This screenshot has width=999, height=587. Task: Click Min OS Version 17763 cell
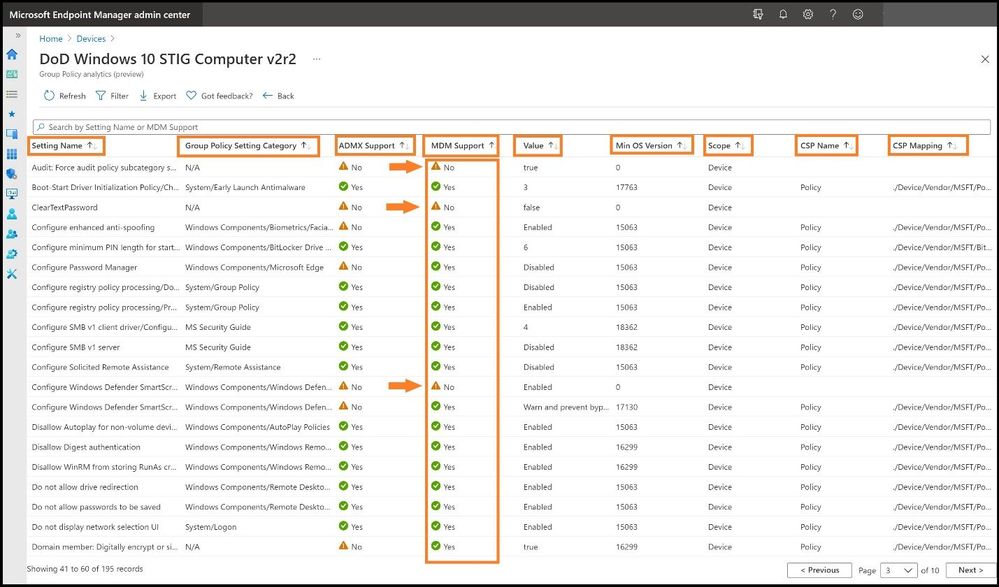[626, 187]
